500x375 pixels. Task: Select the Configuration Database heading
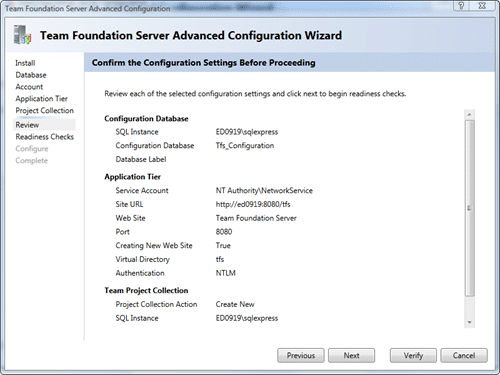coord(146,119)
